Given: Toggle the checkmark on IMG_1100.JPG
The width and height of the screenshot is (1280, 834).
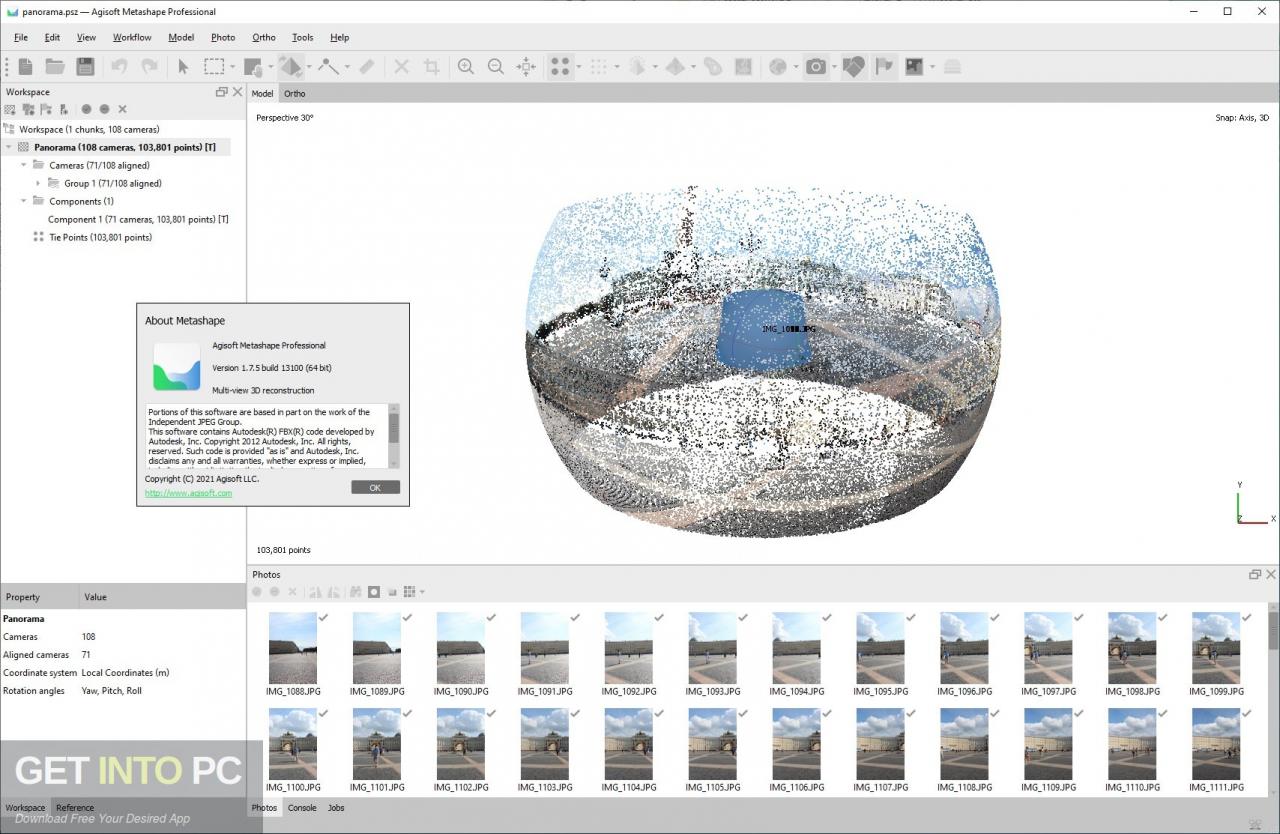Looking at the screenshot, I should (323, 714).
